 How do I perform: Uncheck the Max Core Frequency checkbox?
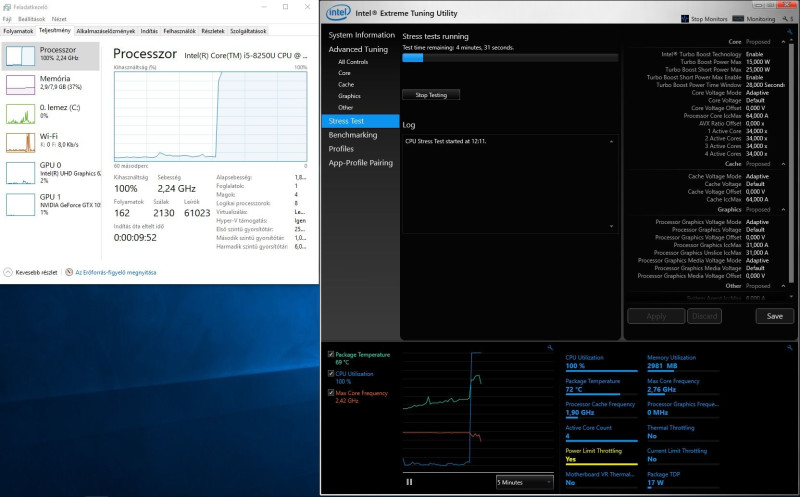(x=331, y=393)
